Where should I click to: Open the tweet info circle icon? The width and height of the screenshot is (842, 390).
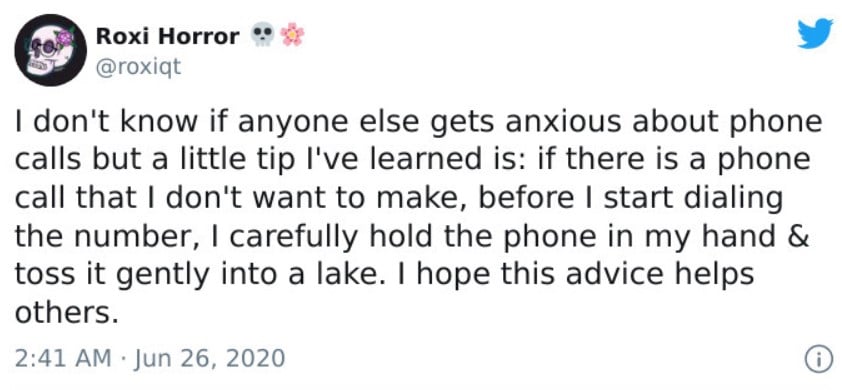coord(817,359)
